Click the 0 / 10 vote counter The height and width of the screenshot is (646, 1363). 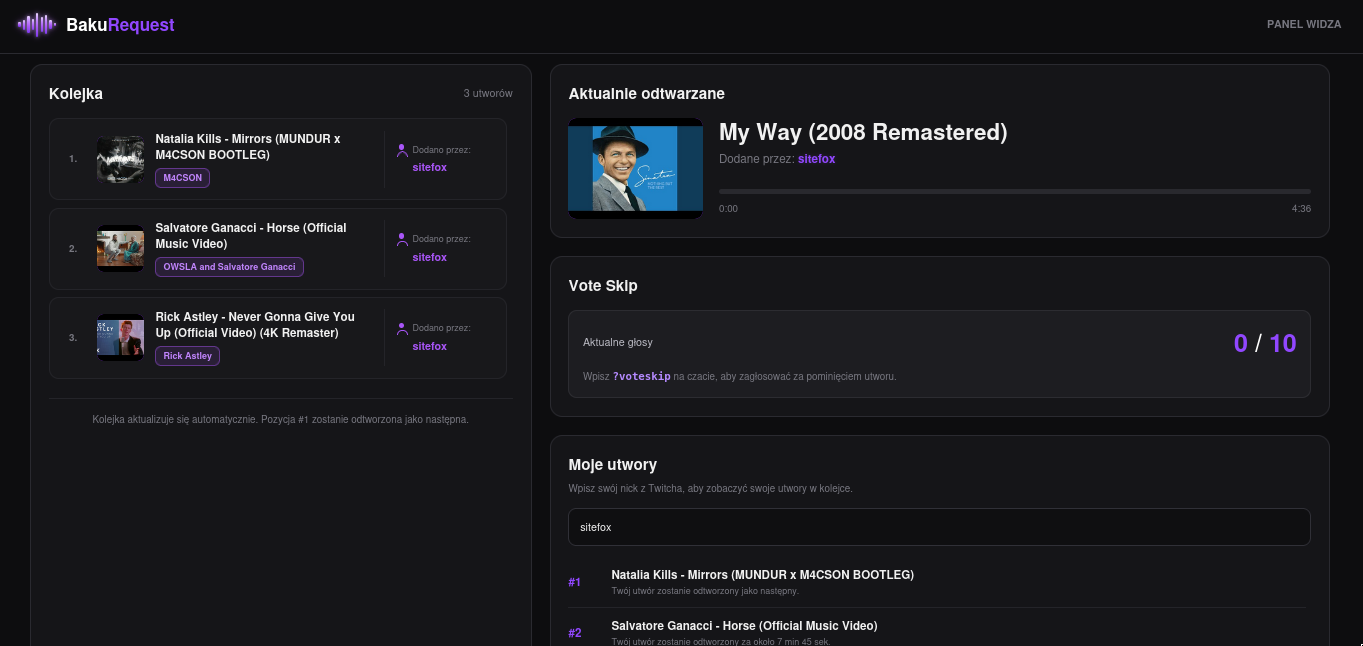pos(1265,344)
